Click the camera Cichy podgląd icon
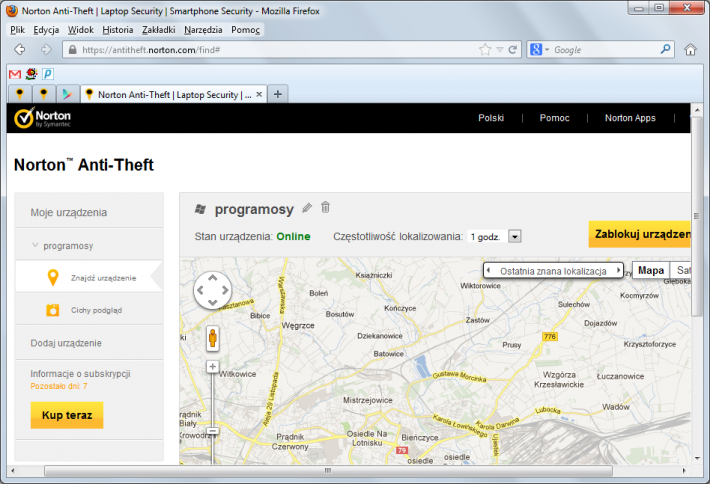This screenshot has width=710, height=484. 53,310
